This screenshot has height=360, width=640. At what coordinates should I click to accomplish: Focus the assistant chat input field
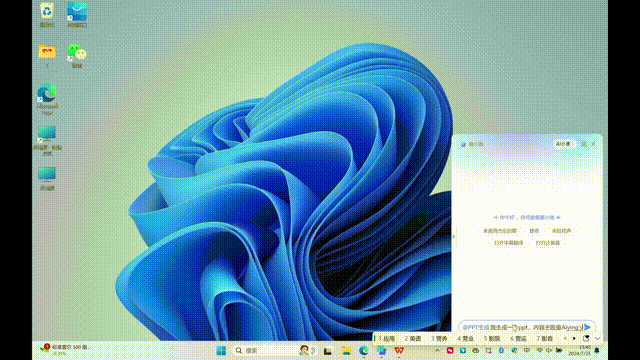pos(522,327)
